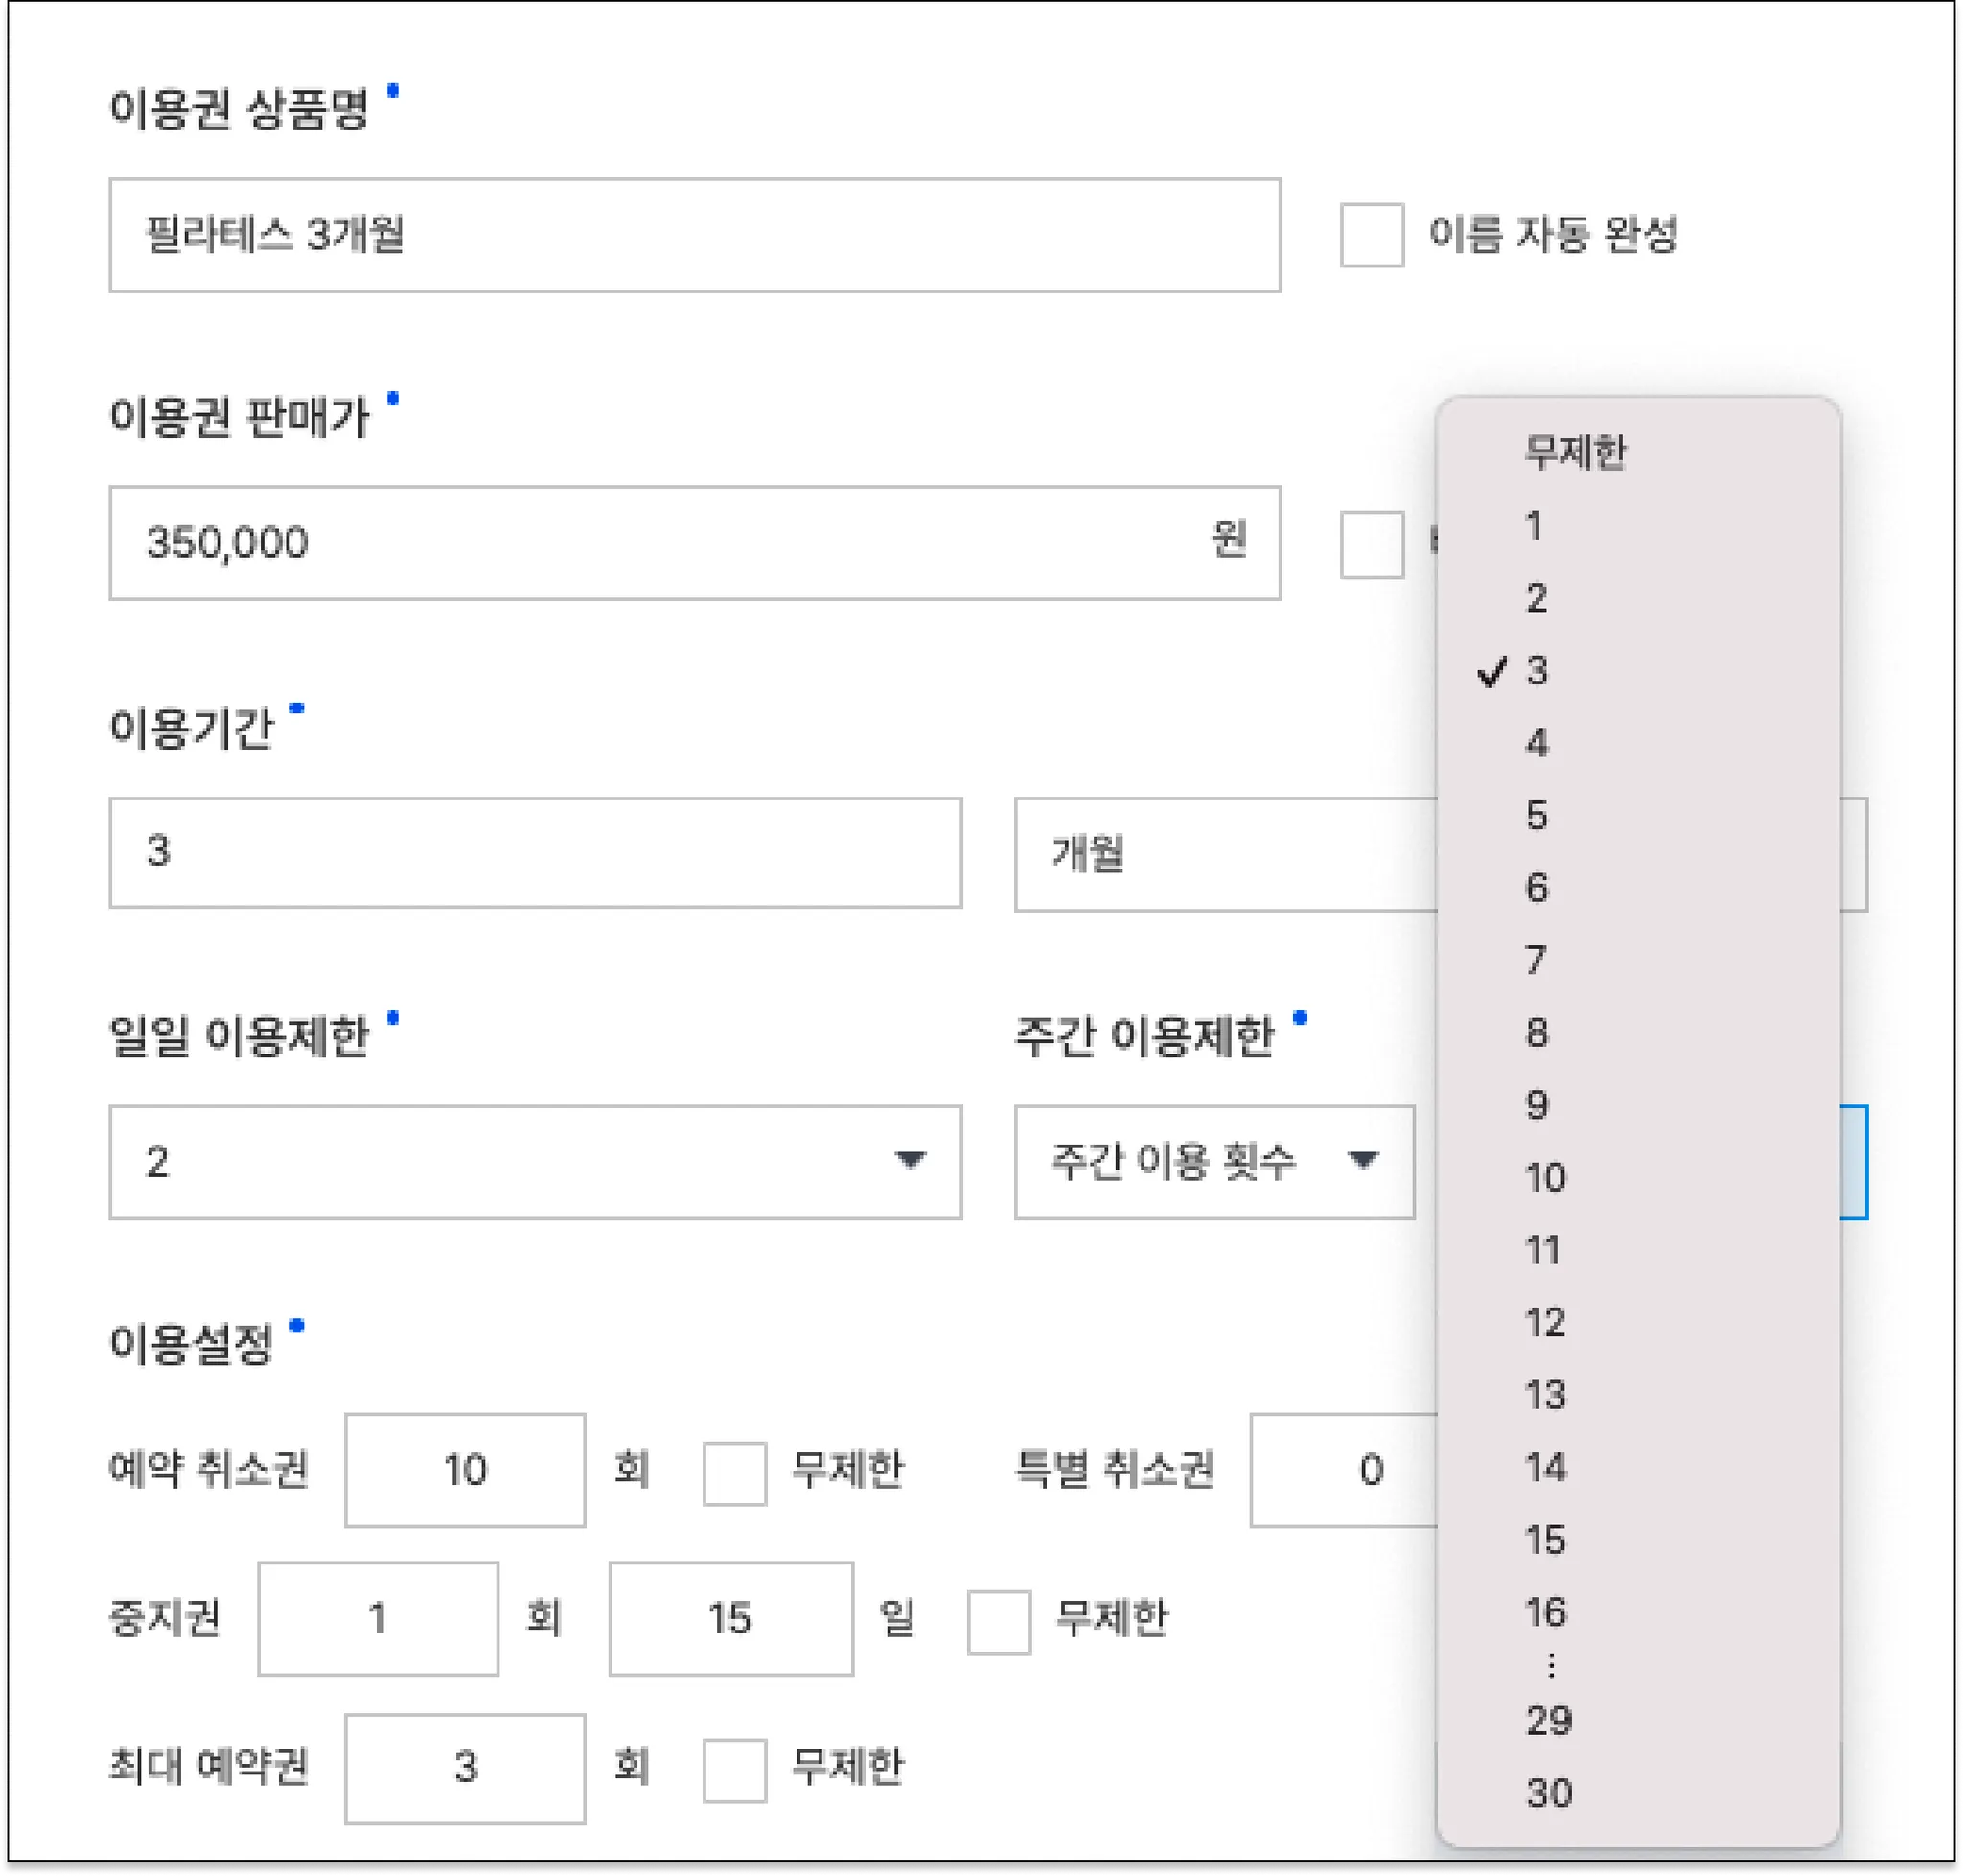The image size is (1963, 1876).
Task: Click the 중지권 days field showing 15
Action: pyautogui.click(x=730, y=1619)
